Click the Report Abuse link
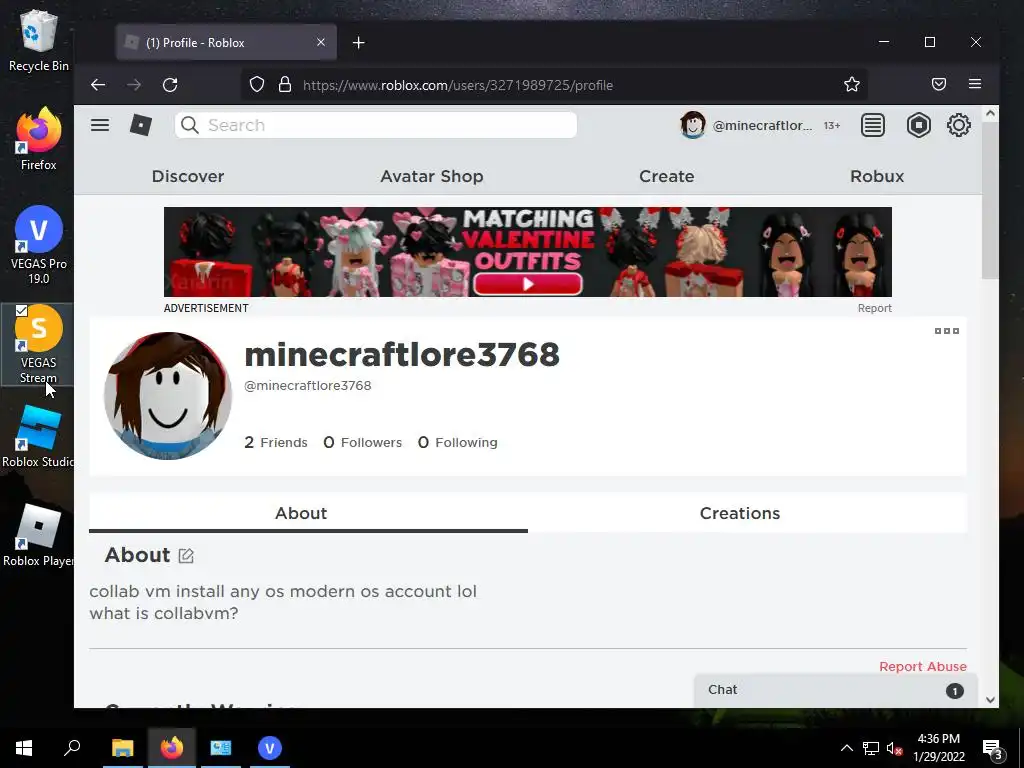The width and height of the screenshot is (1024, 768). [x=922, y=667]
